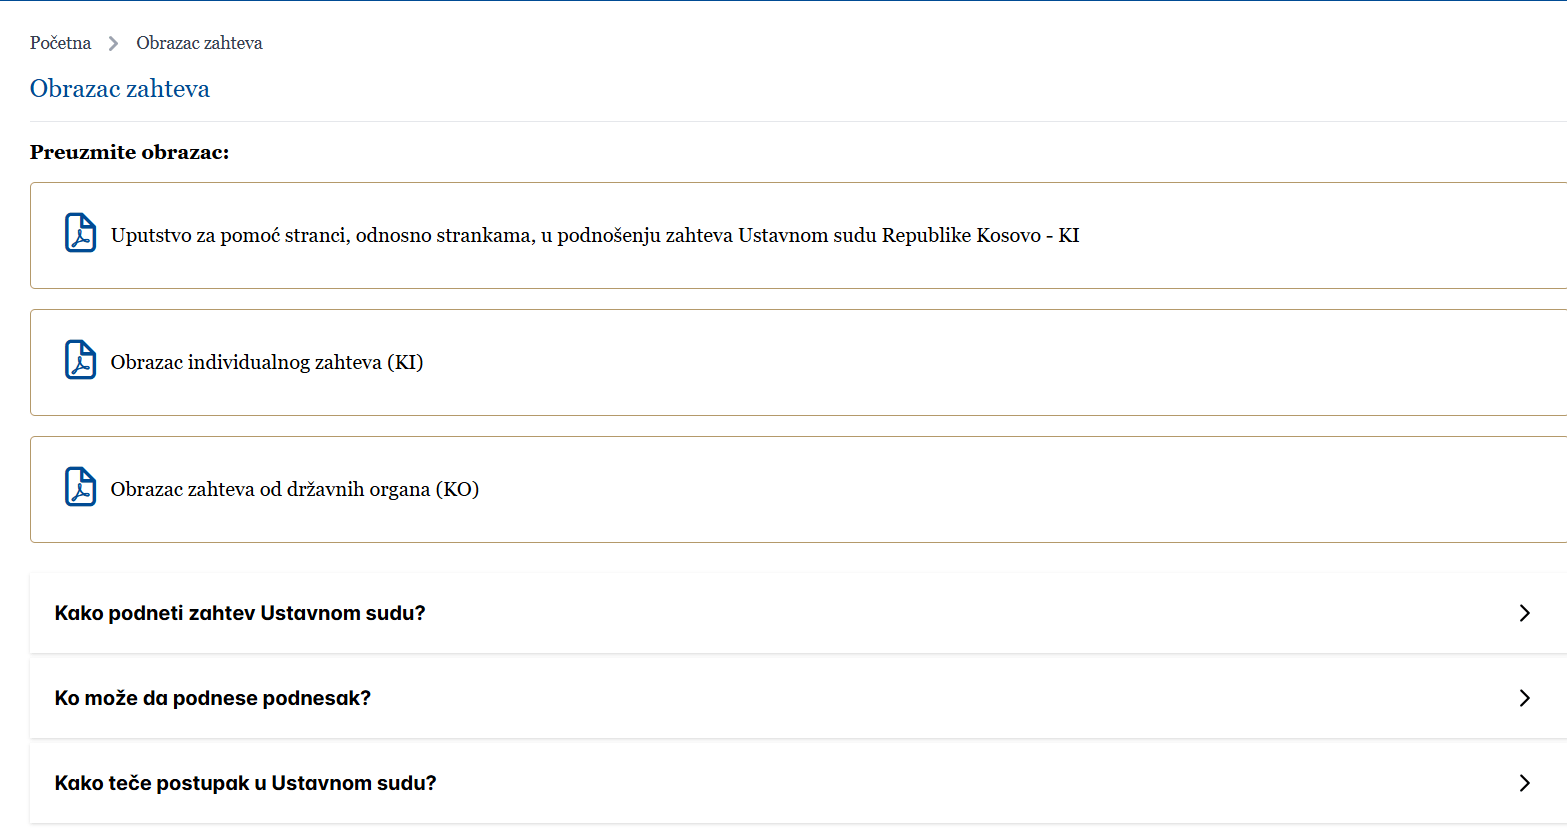Click the PDF icon for the državnih organa form

click(81, 487)
